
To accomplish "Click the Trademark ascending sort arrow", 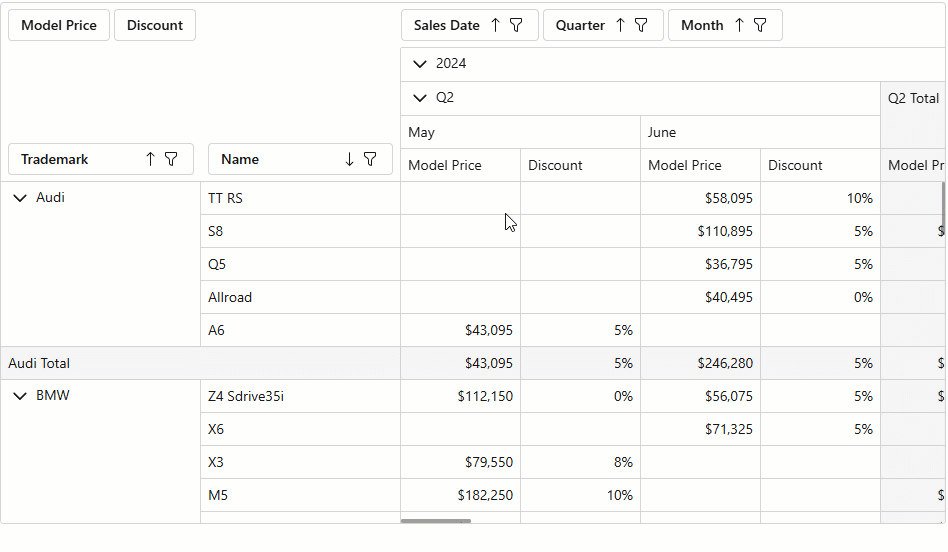I will click(150, 159).
